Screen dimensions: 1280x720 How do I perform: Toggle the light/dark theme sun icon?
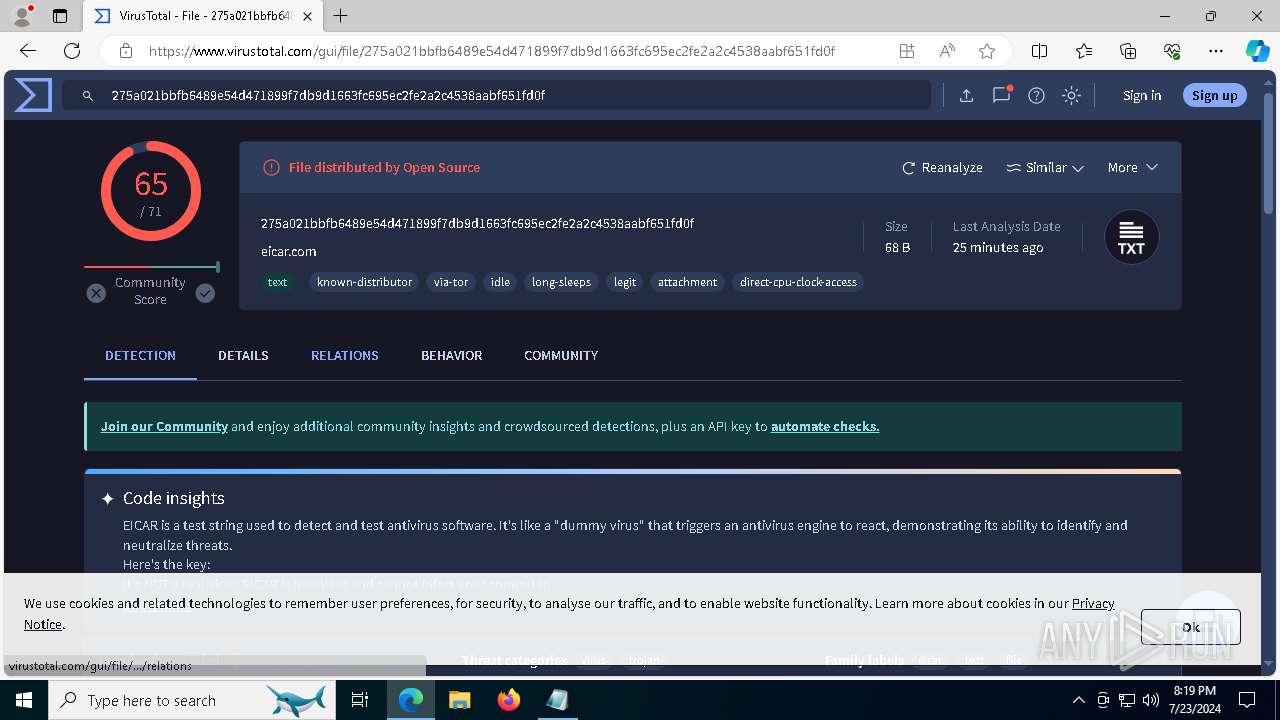1072,95
